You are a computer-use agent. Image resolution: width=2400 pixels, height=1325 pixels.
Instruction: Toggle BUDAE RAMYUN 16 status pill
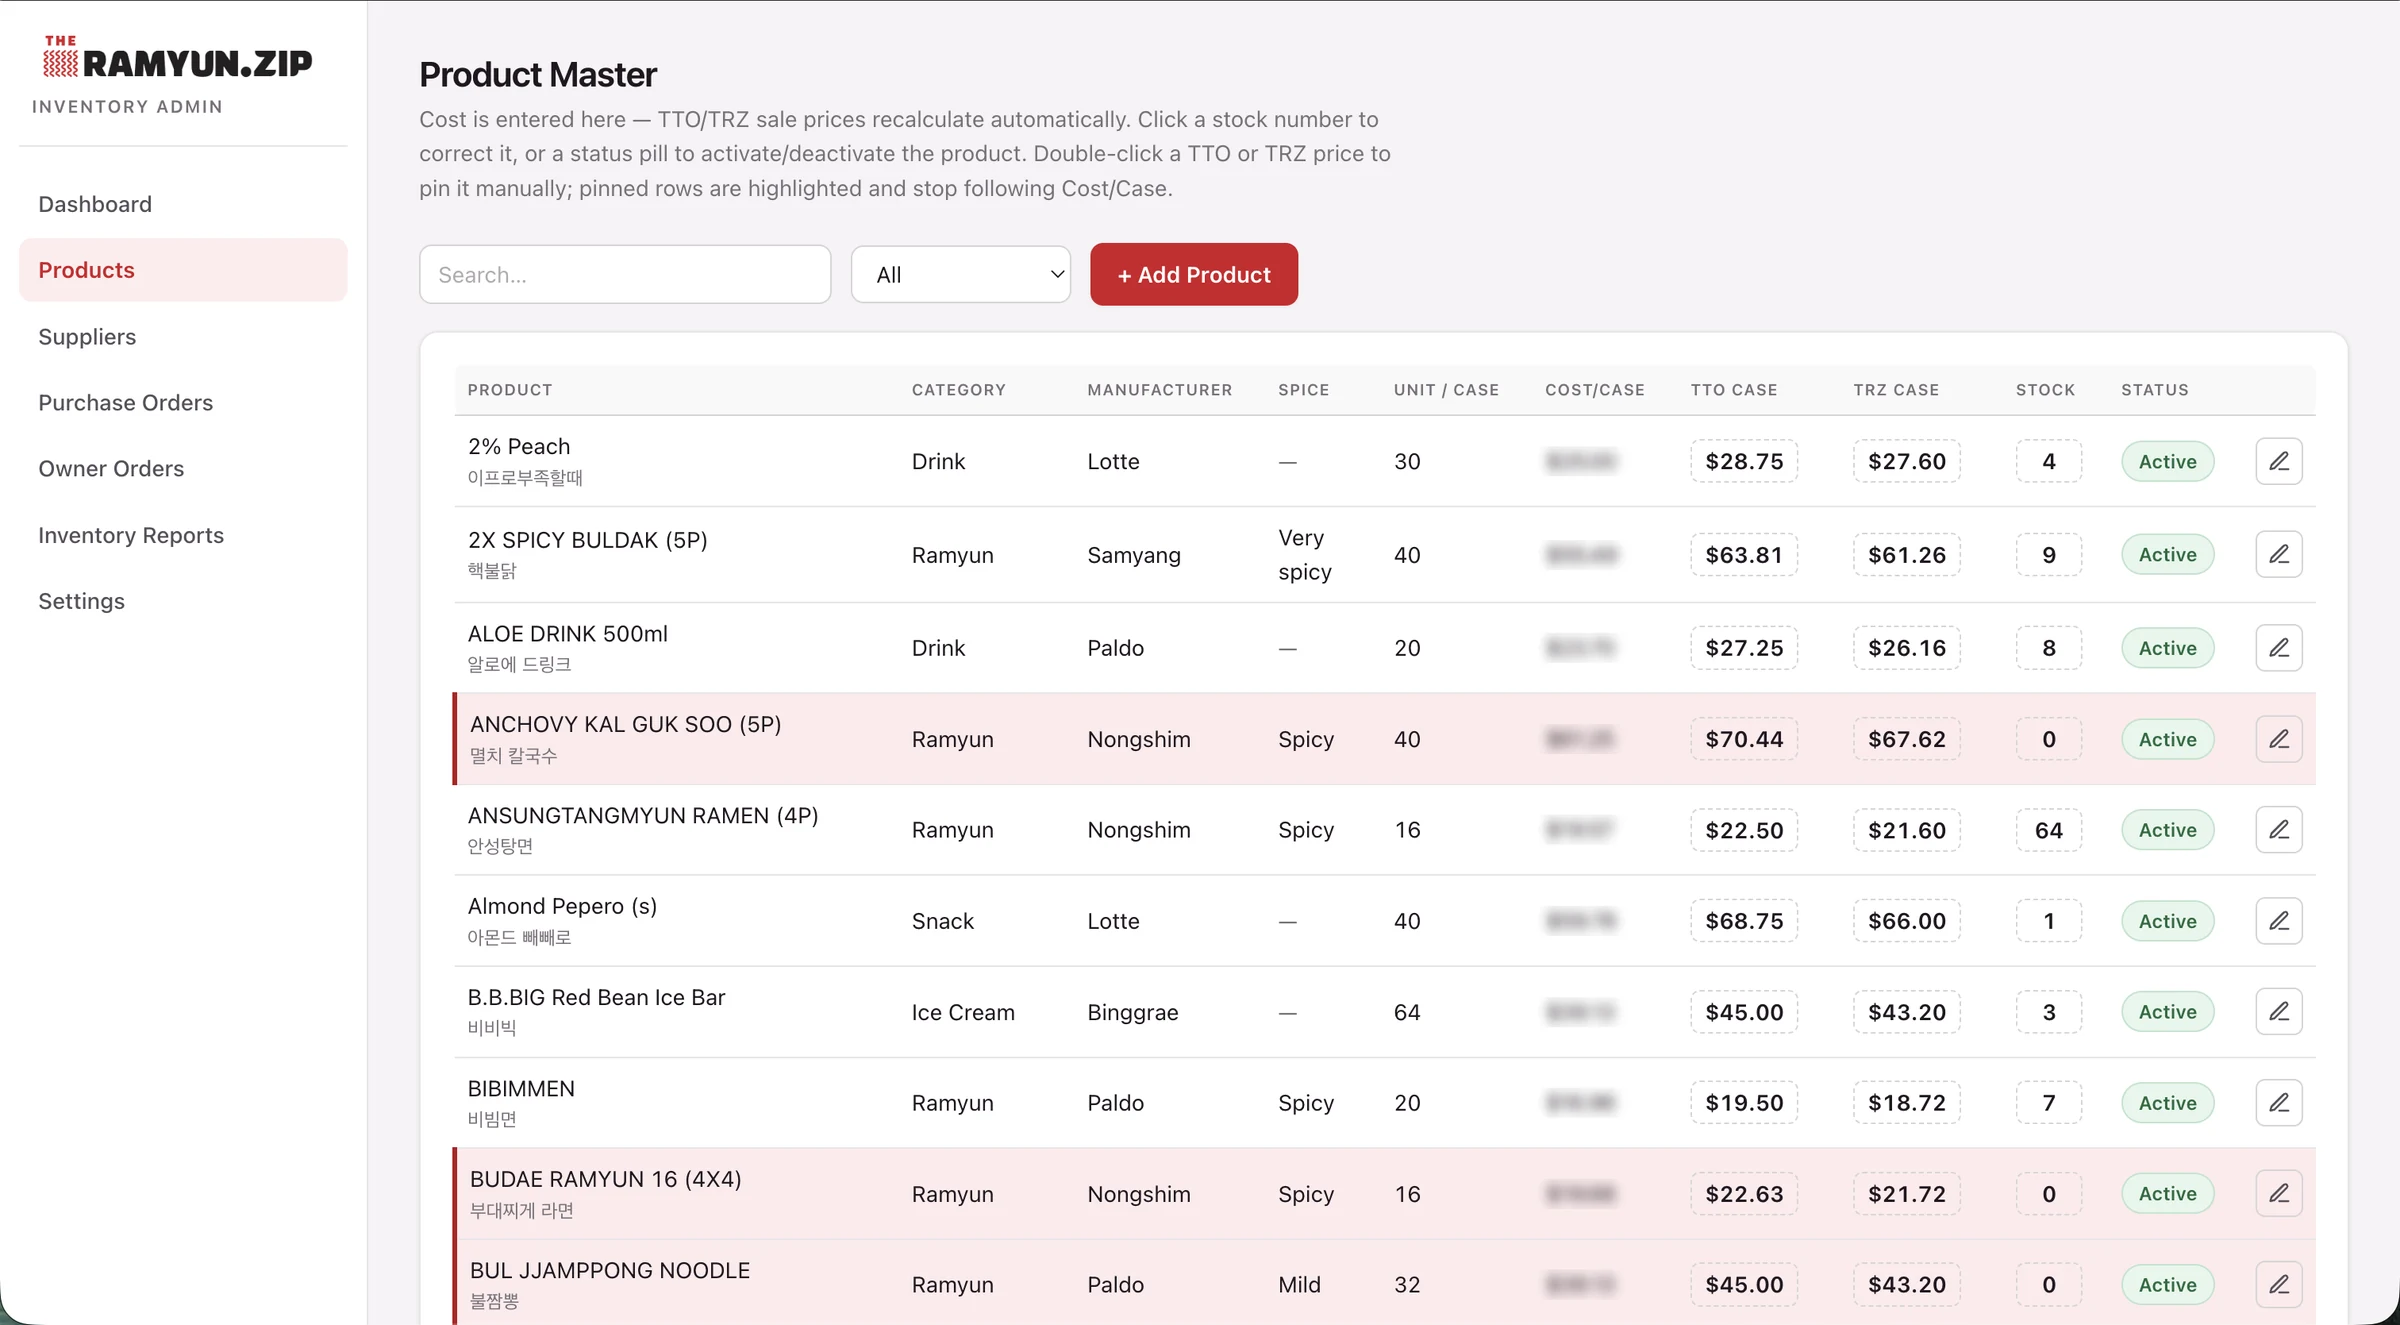pos(2168,1194)
